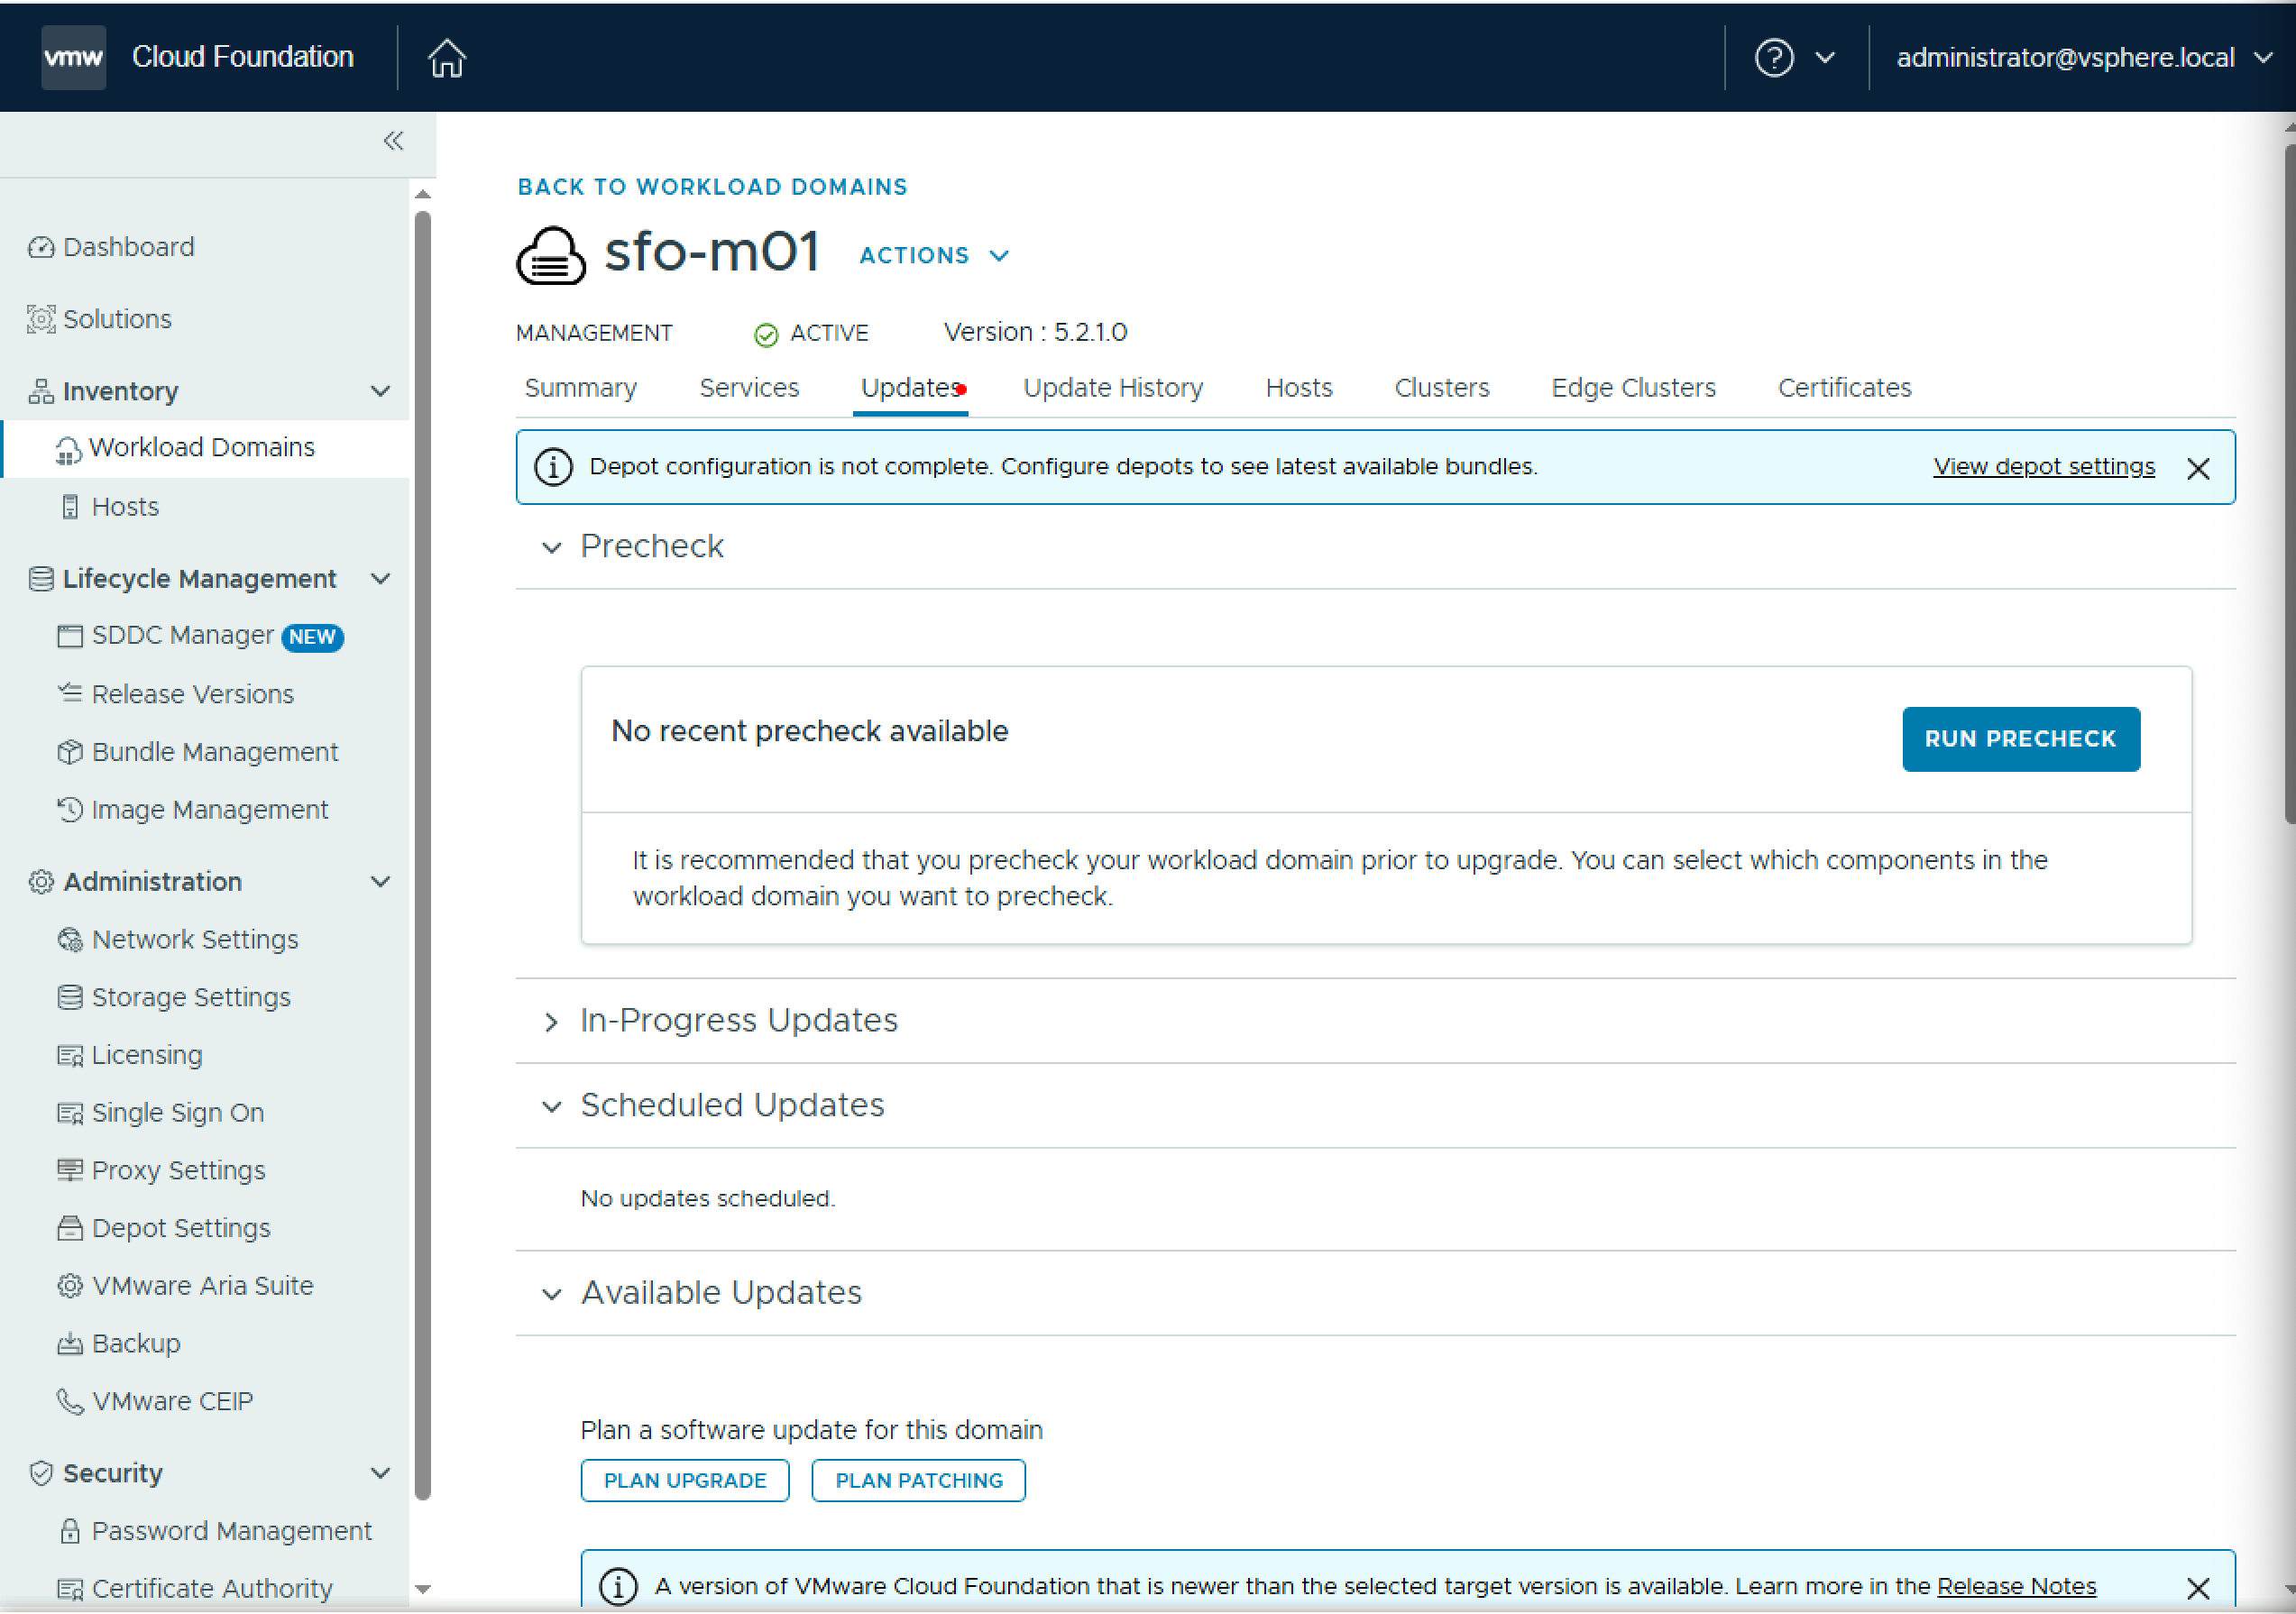Click the RUN PRECHECK button
This screenshot has width=2296, height=1614.
[x=2019, y=739]
